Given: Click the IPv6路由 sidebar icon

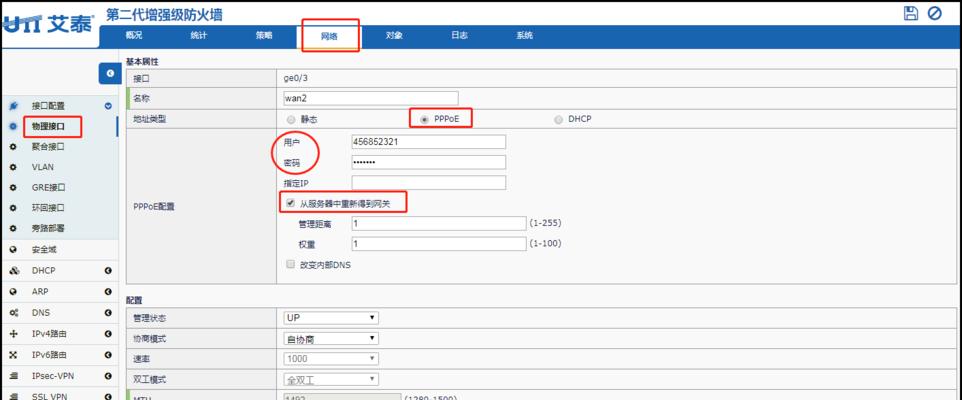Looking at the screenshot, I should coord(14,355).
